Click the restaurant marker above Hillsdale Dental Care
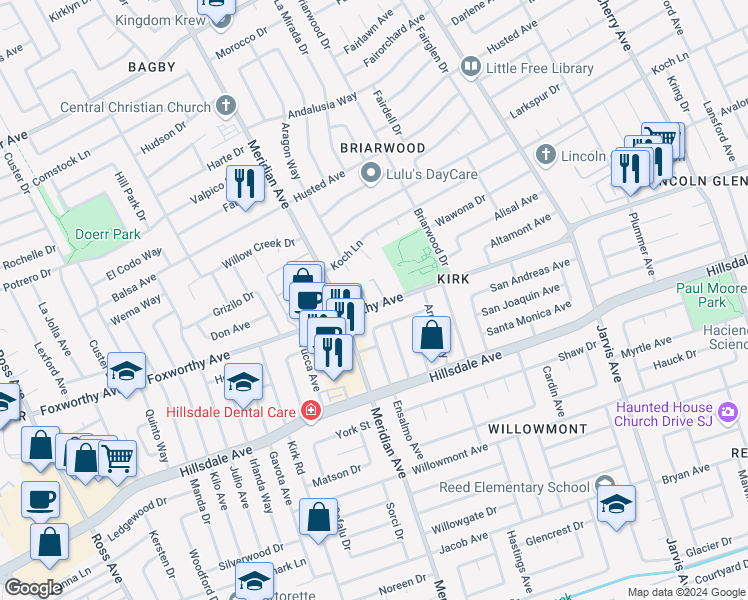748x600 pixels. tap(333, 353)
